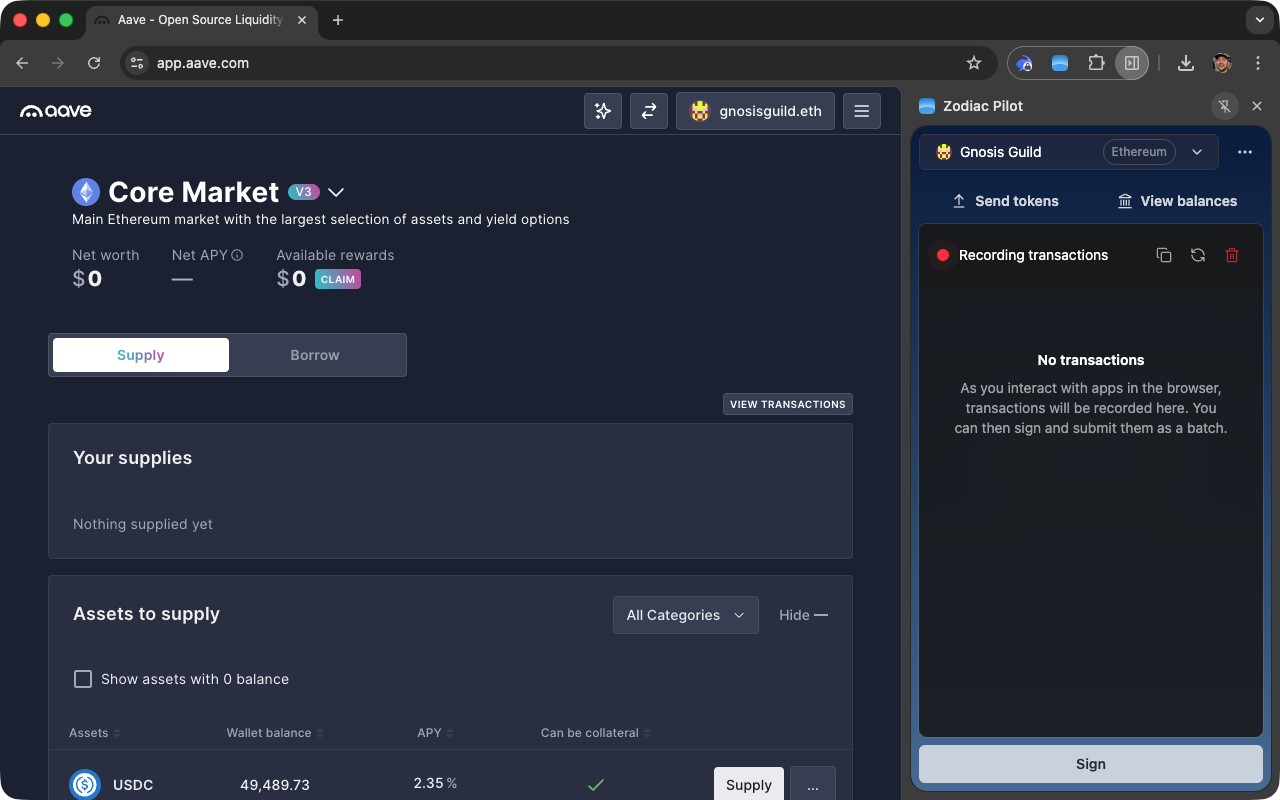Image resolution: width=1280 pixels, height=800 pixels.
Task: Expand the Core Market selector chevron
Action: tap(336, 192)
